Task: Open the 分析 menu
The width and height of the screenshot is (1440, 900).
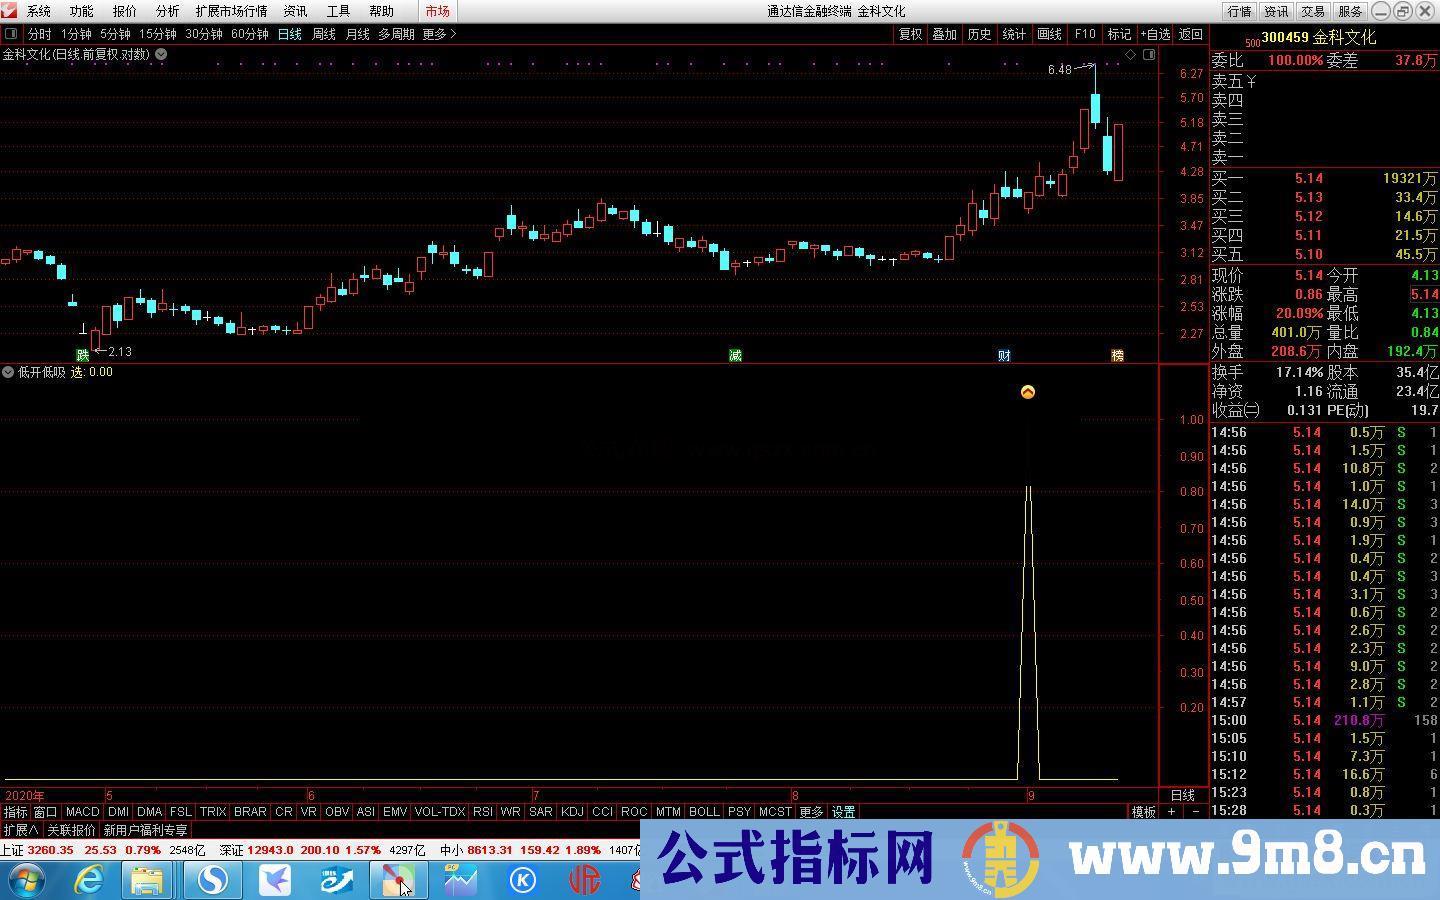Action: 167,11
